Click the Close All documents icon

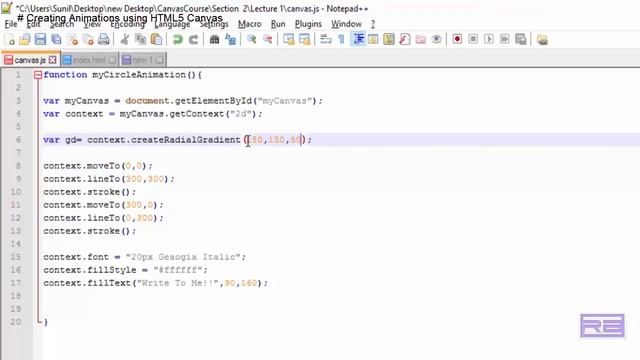tap(88, 39)
